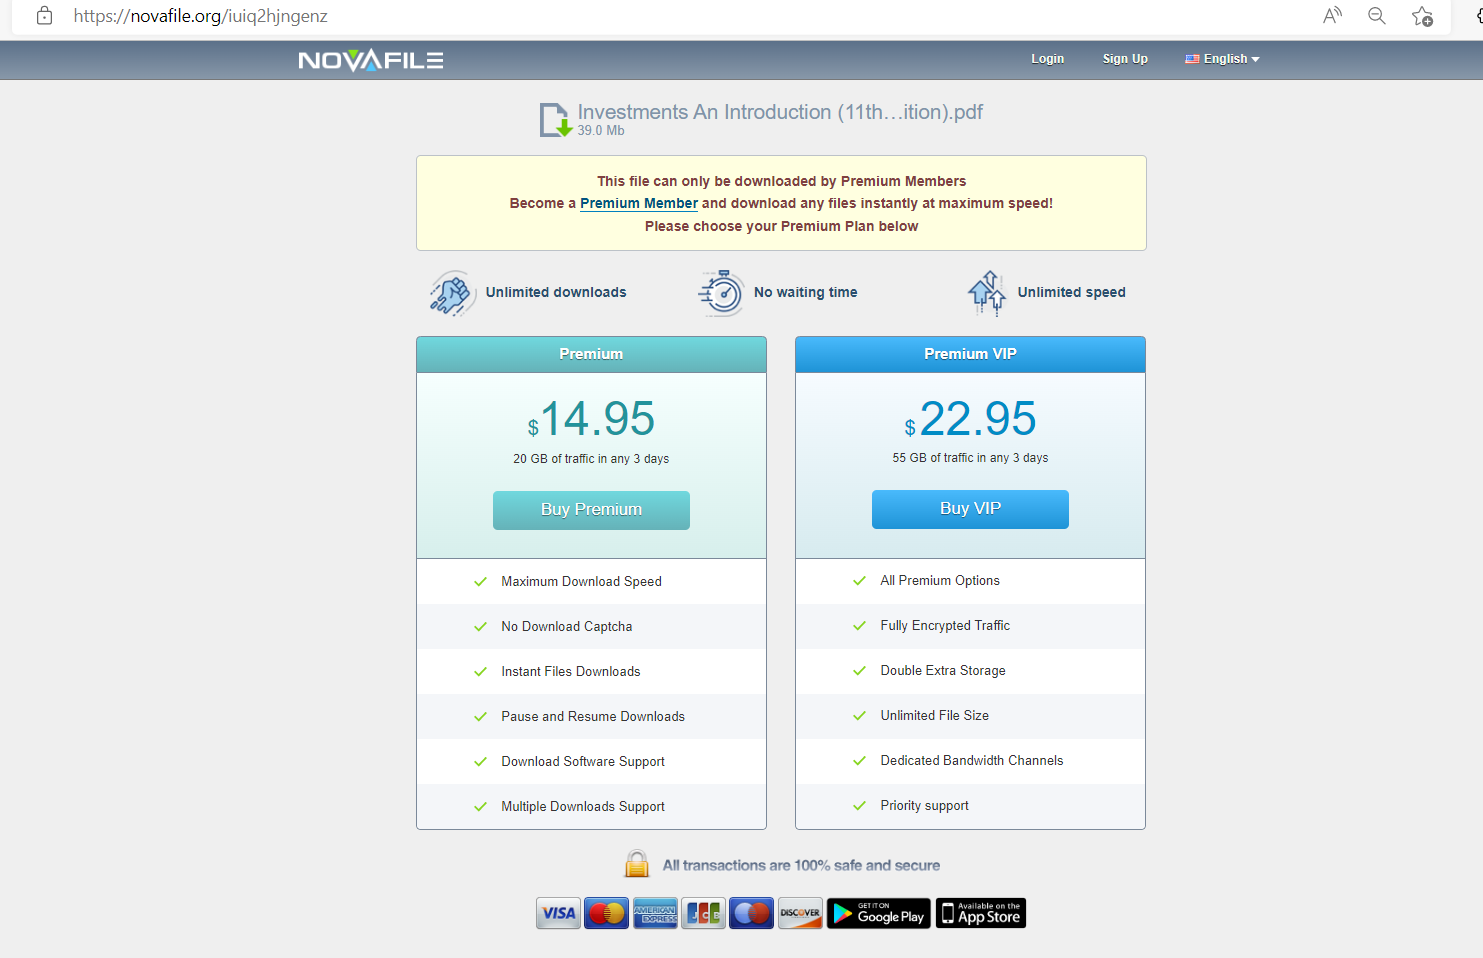
Task: Click the Double Extra Storage feature
Action: [x=943, y=671]
